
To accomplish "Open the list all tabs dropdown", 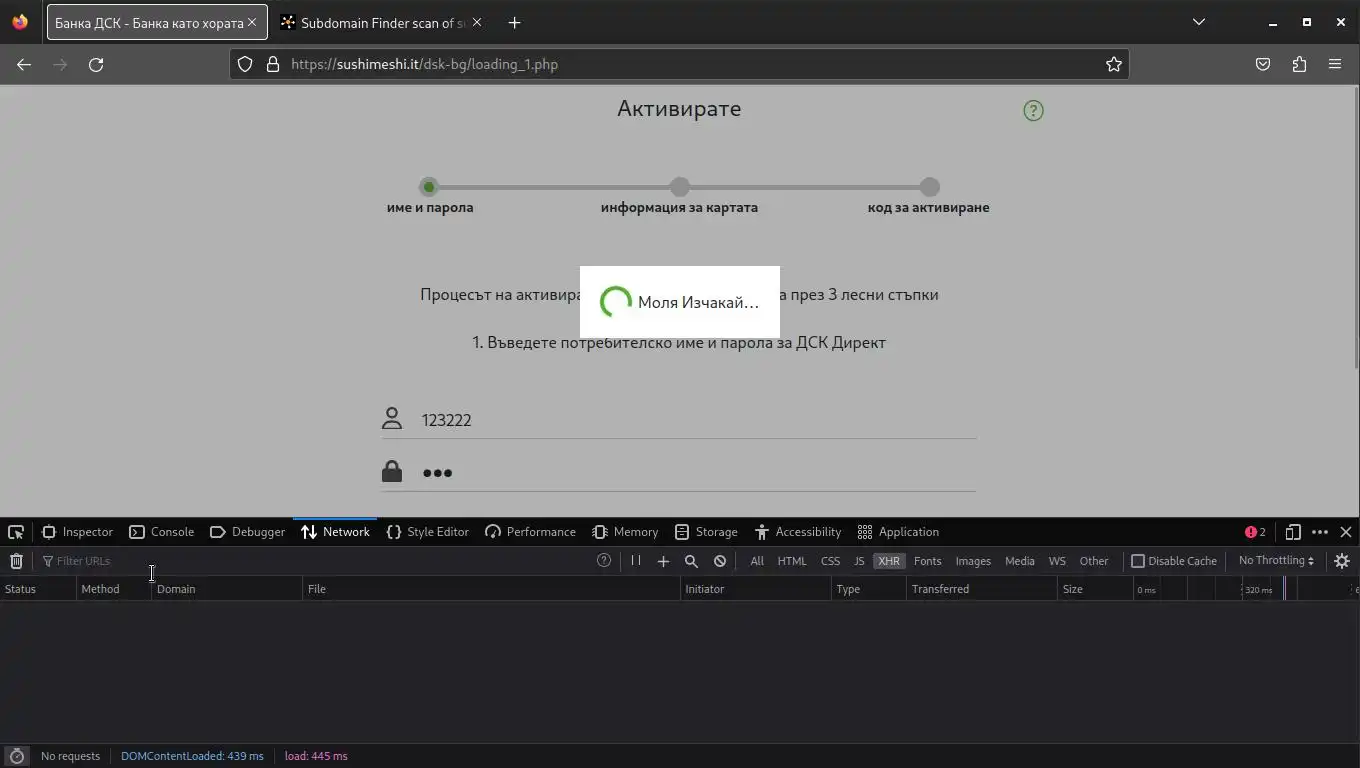I will pyautogui.click(x=1199, y=22).
